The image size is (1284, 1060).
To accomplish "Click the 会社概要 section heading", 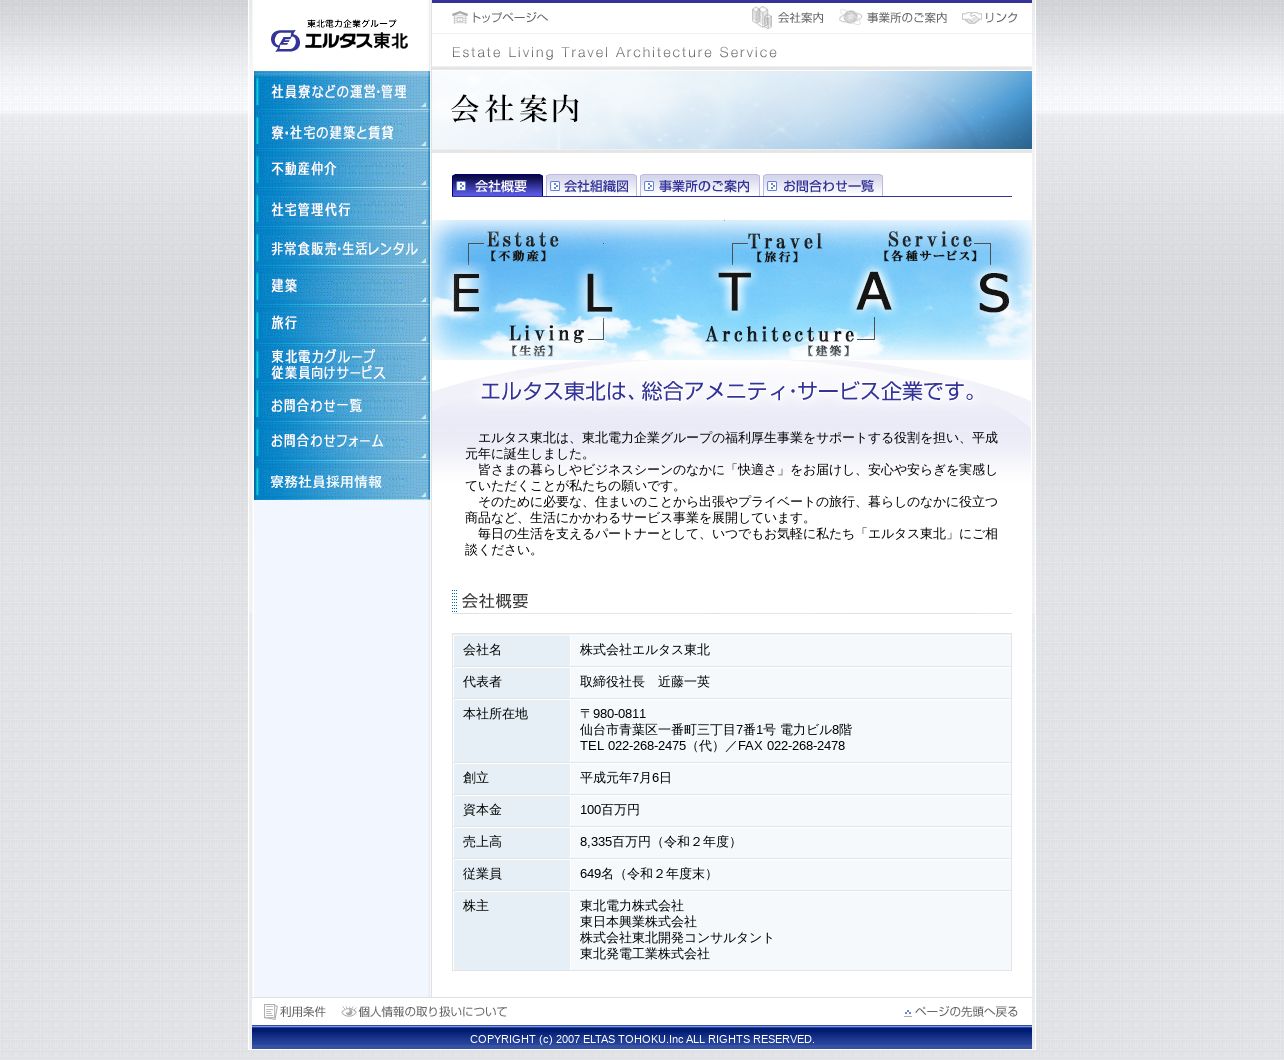I will pyautogui.click(x=495, y=601).
